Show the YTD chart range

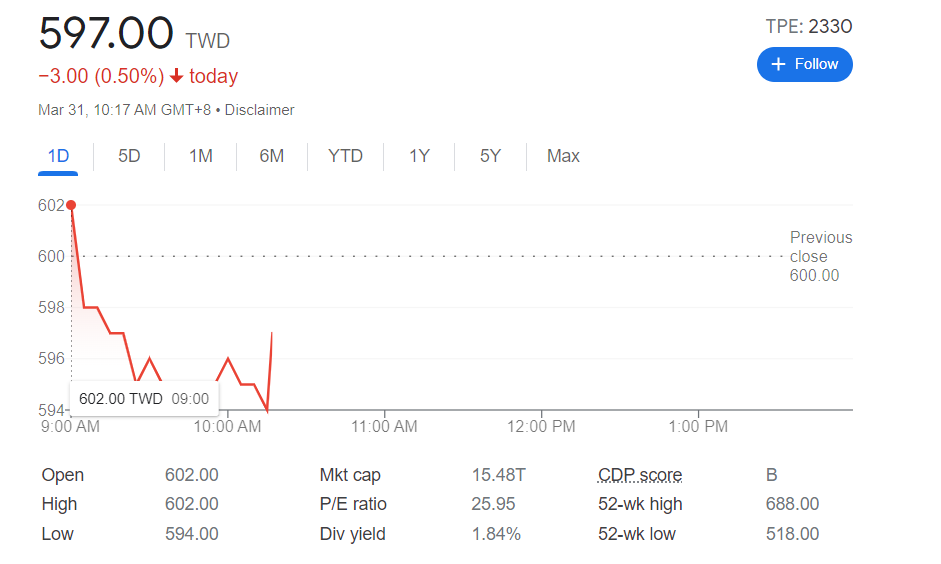click(345, 156)
